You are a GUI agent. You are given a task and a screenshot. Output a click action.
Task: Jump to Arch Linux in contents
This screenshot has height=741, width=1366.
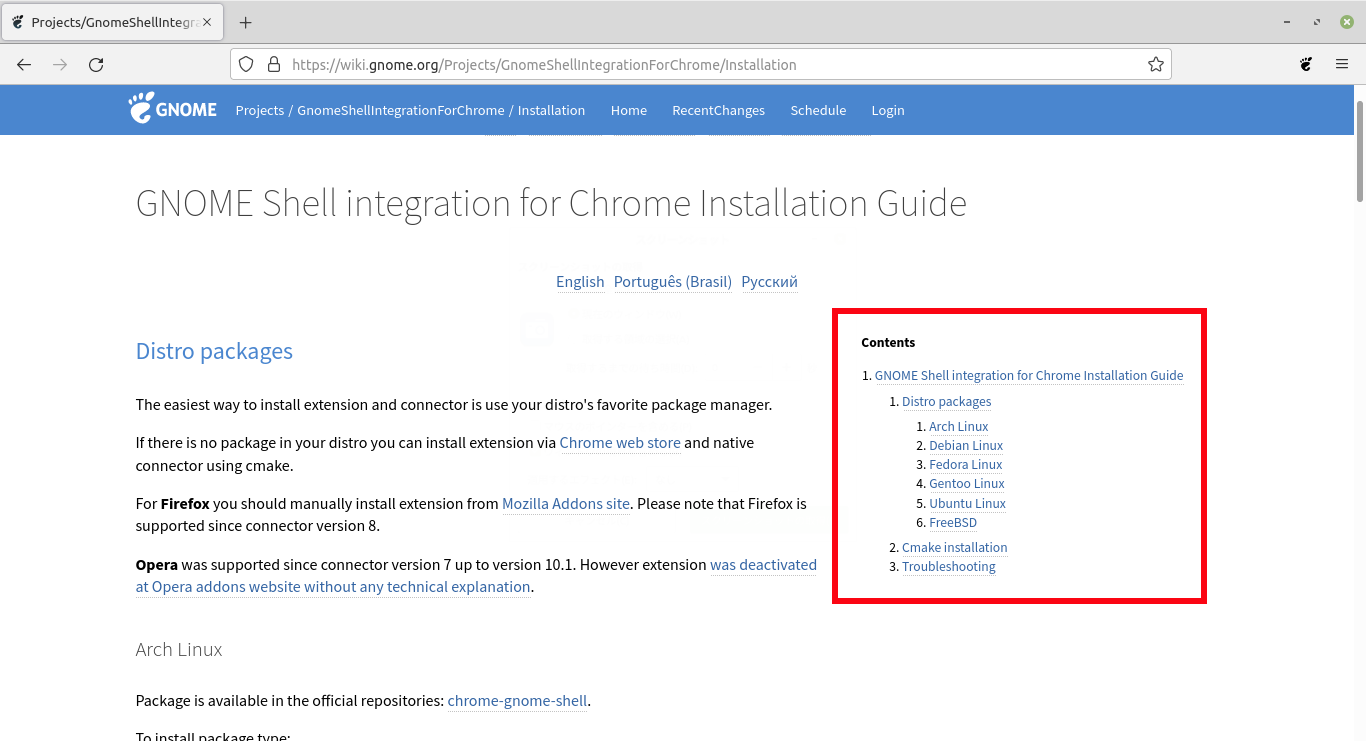coord(958,426)
